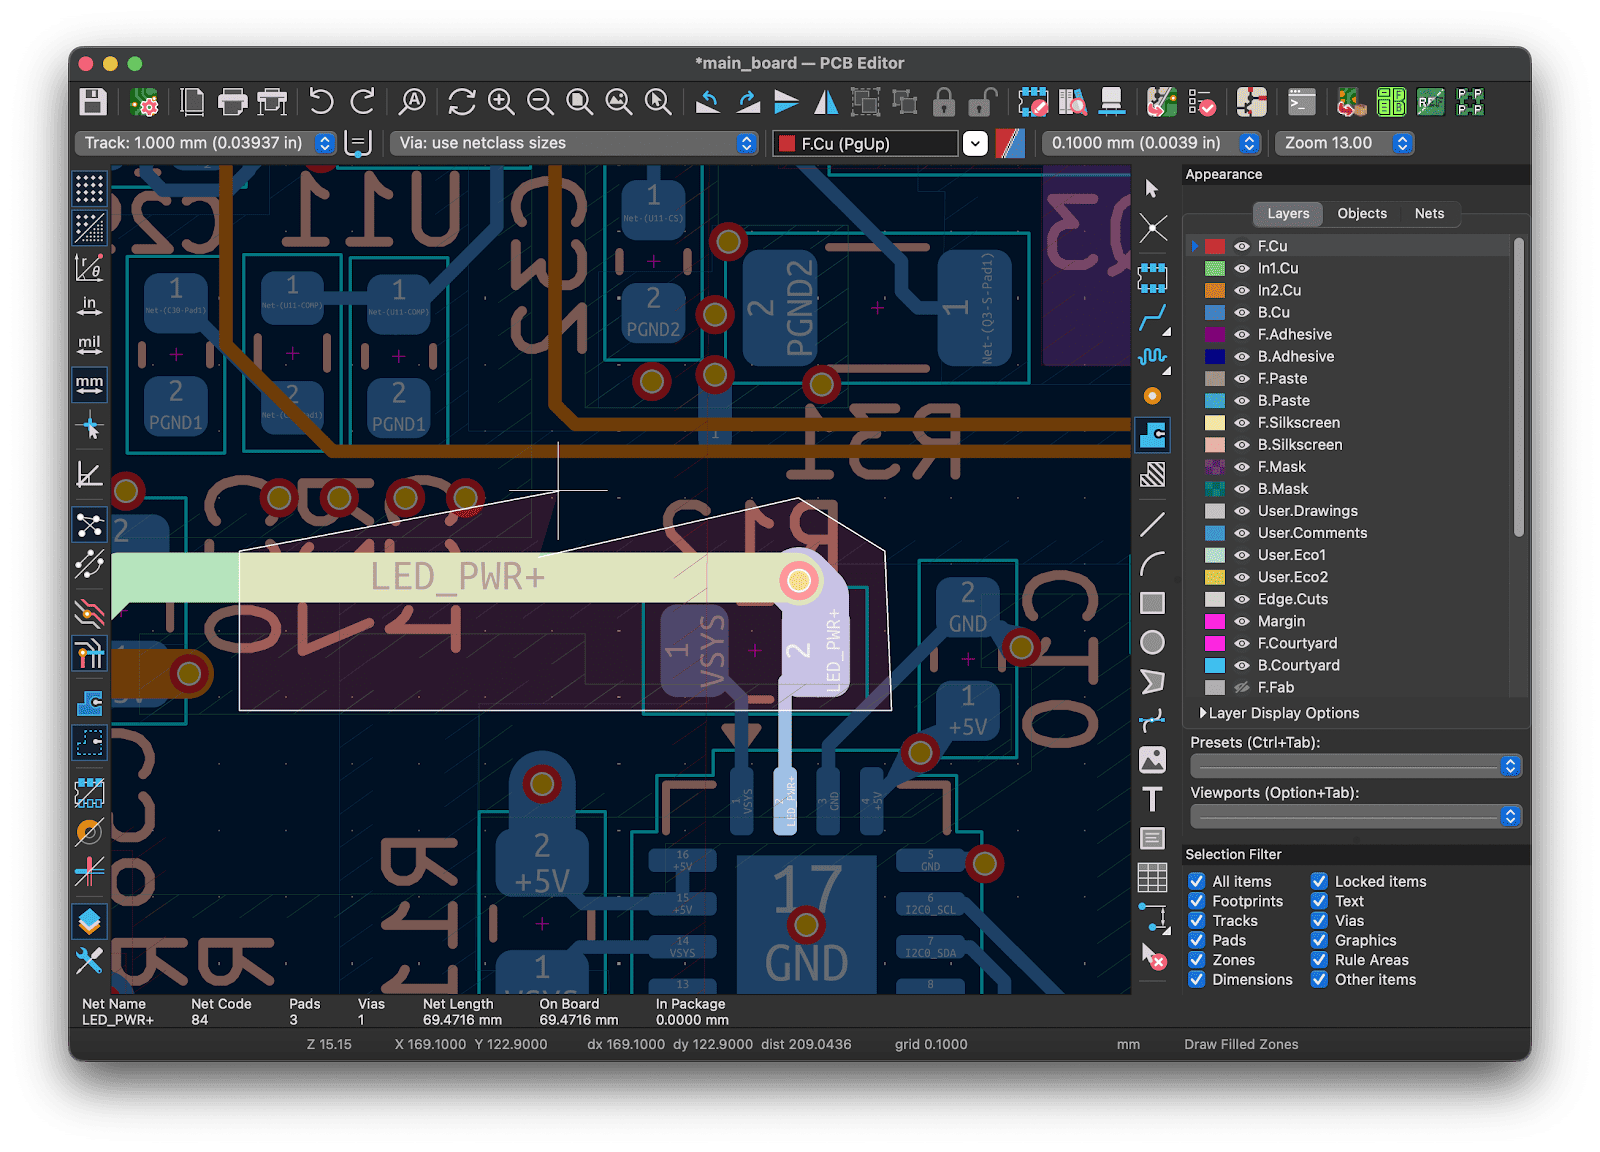The width and height of the screenshot is (1600, 1152).
Task: Save the board with the floppy icon
Action: click(93, 102)
